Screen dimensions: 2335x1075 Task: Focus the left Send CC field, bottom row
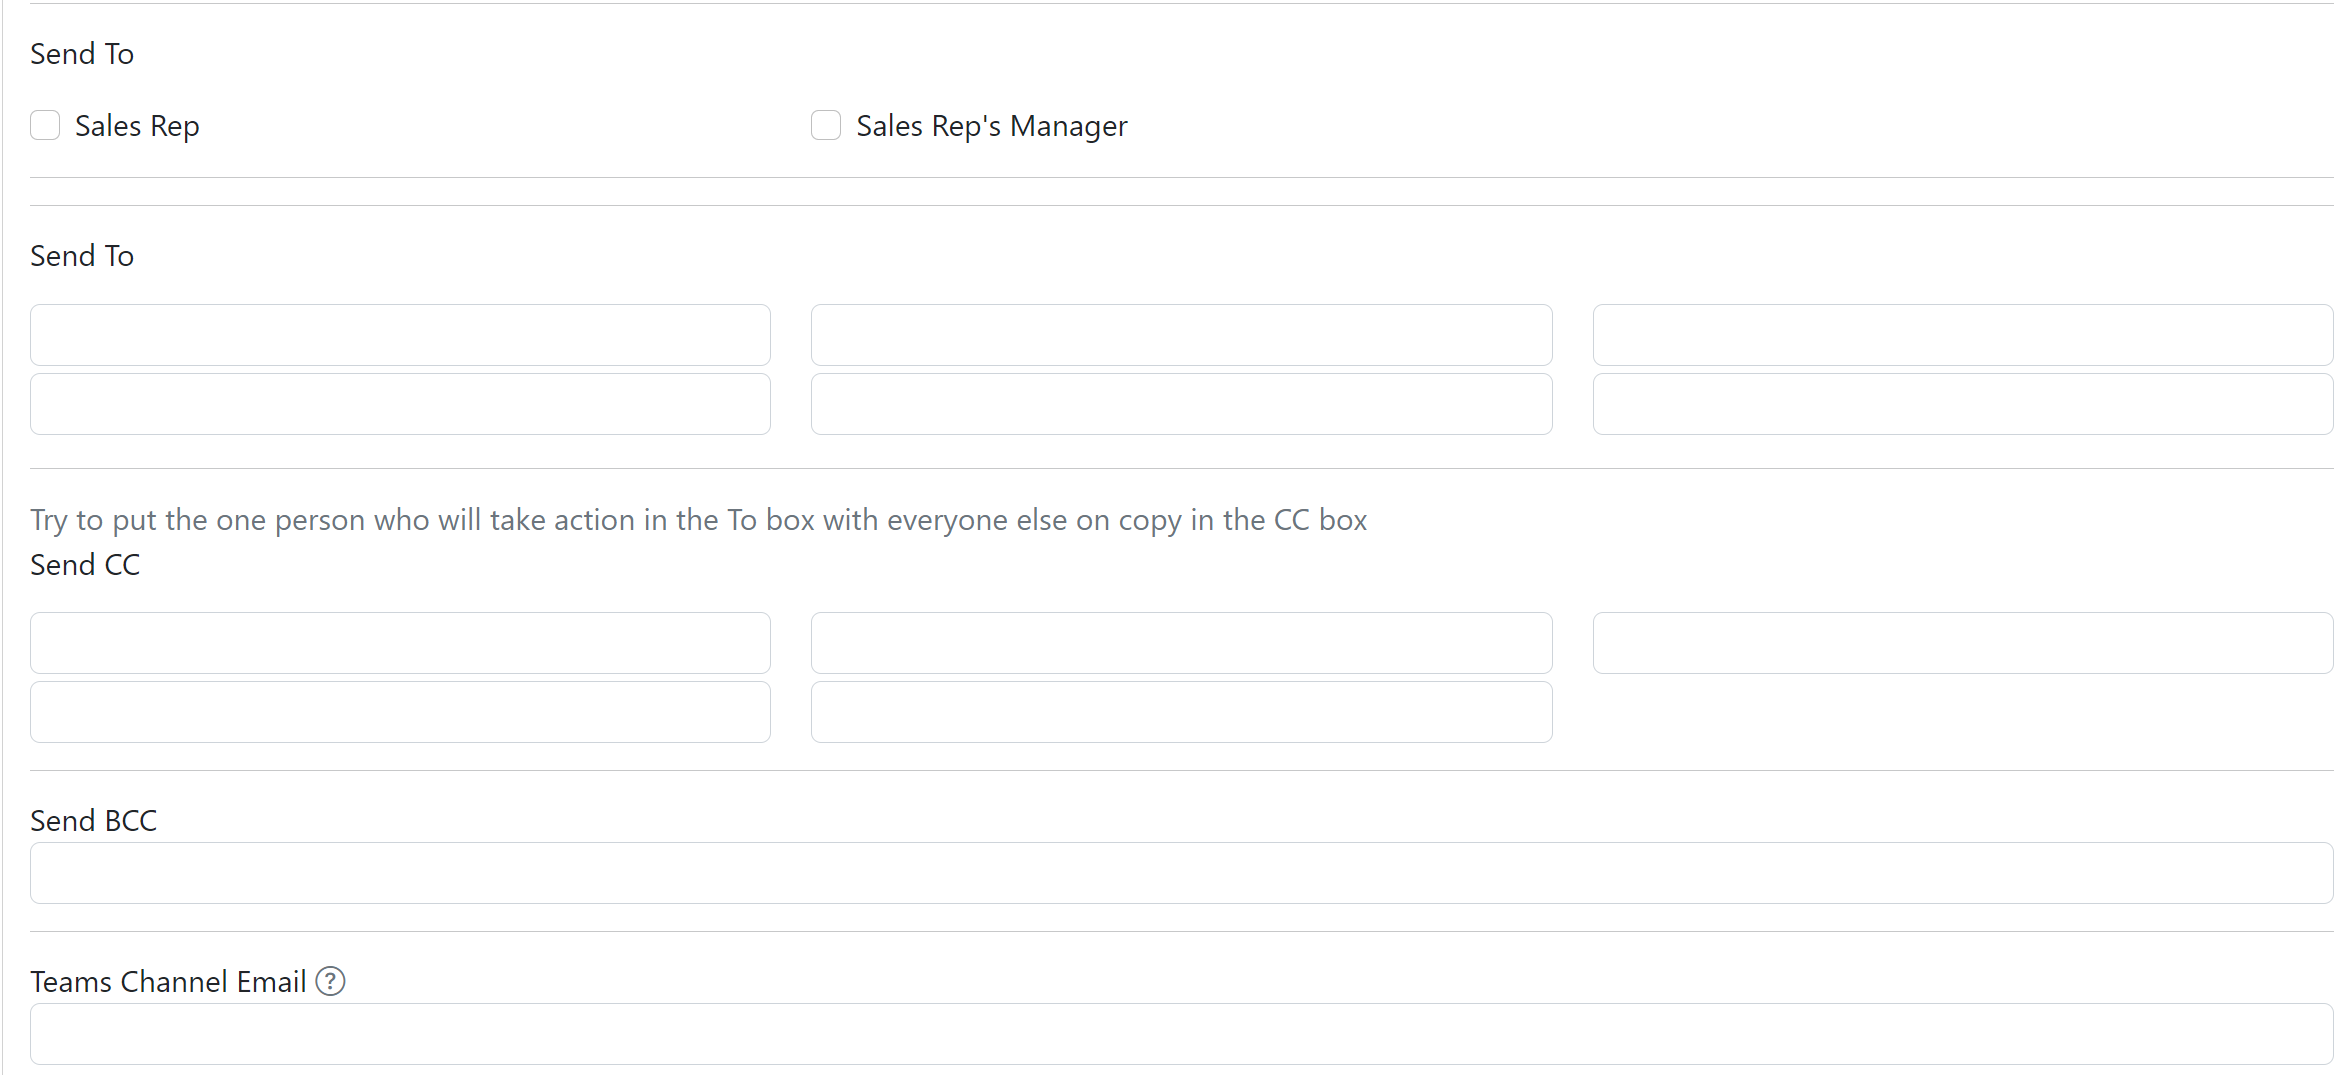pos(400,712)
